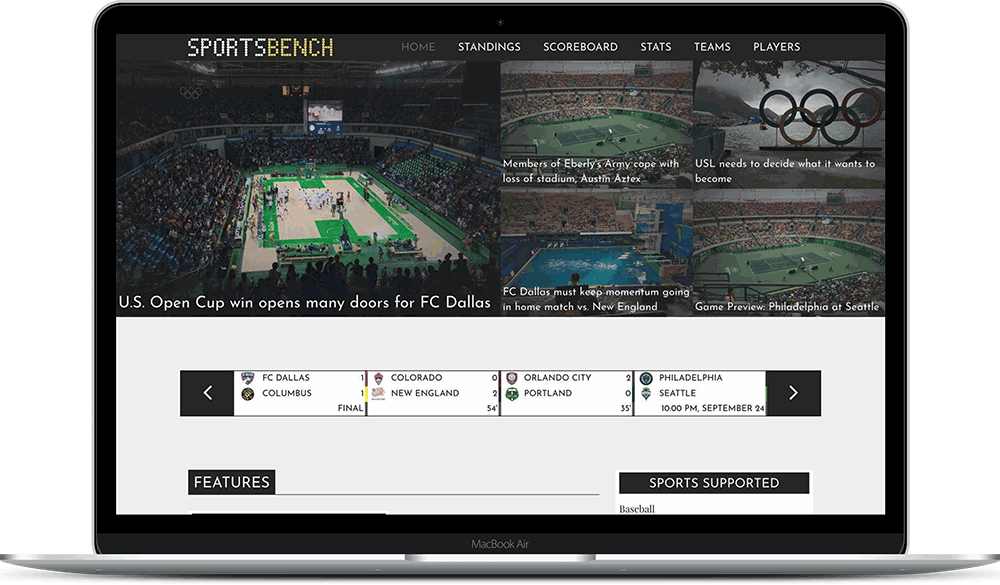Viewport: 1000px width, 585px height.
Task: Open FC Dallas must keep momentum article
Action: [596, 299]
